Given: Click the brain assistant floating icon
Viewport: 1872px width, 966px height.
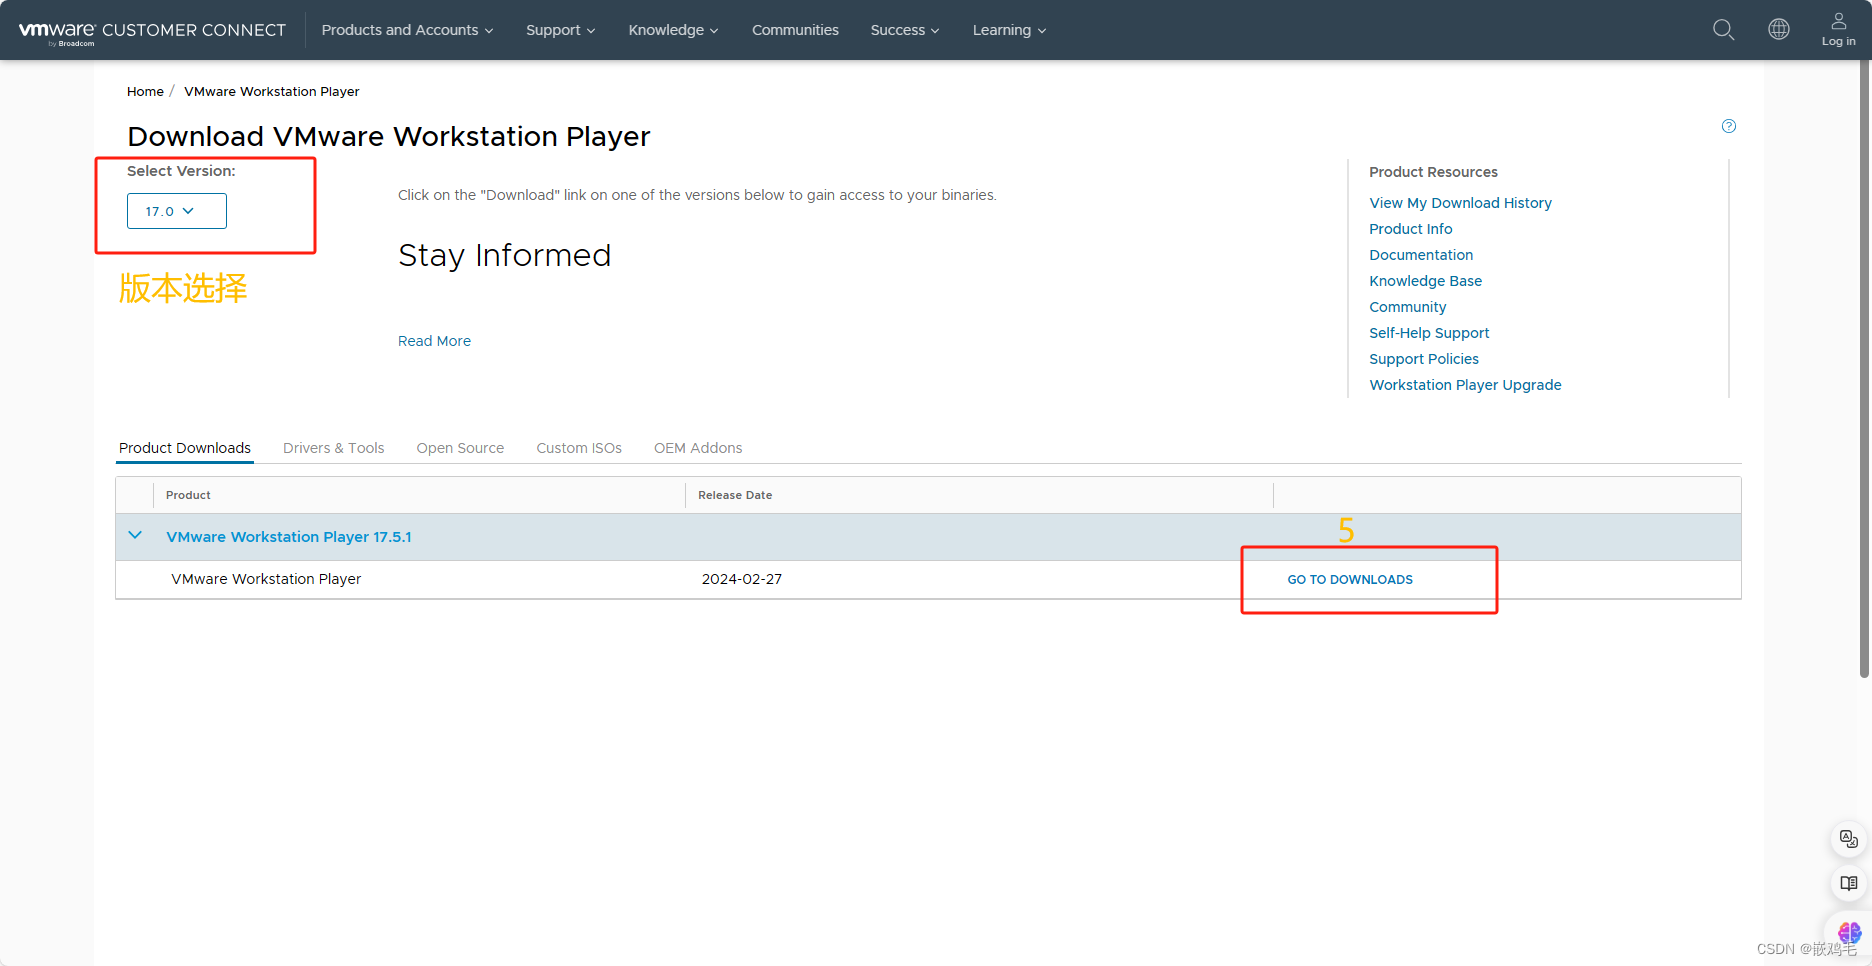Looking at the screenshot, I should (1849, 932).
